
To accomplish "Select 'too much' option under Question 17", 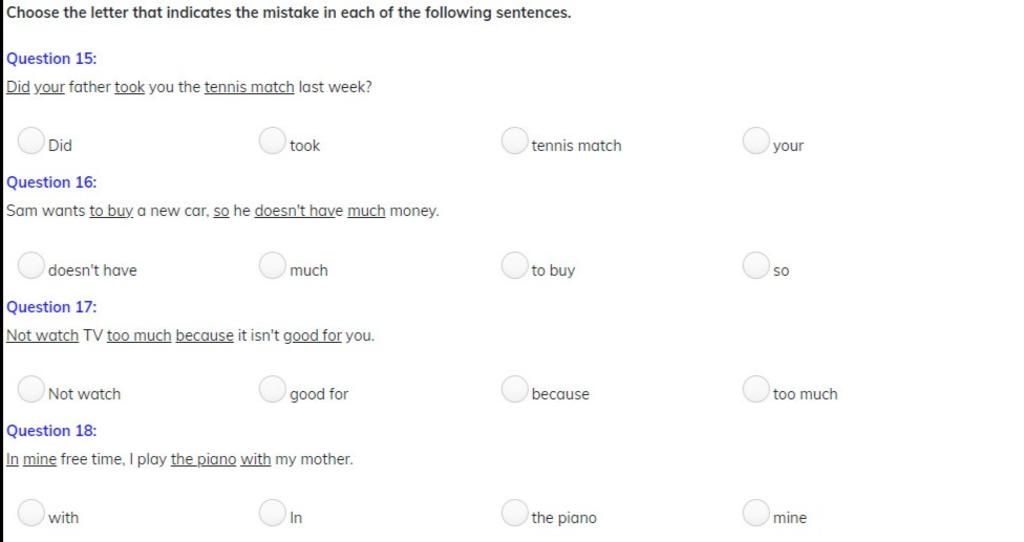I will (x=756, y=390).
